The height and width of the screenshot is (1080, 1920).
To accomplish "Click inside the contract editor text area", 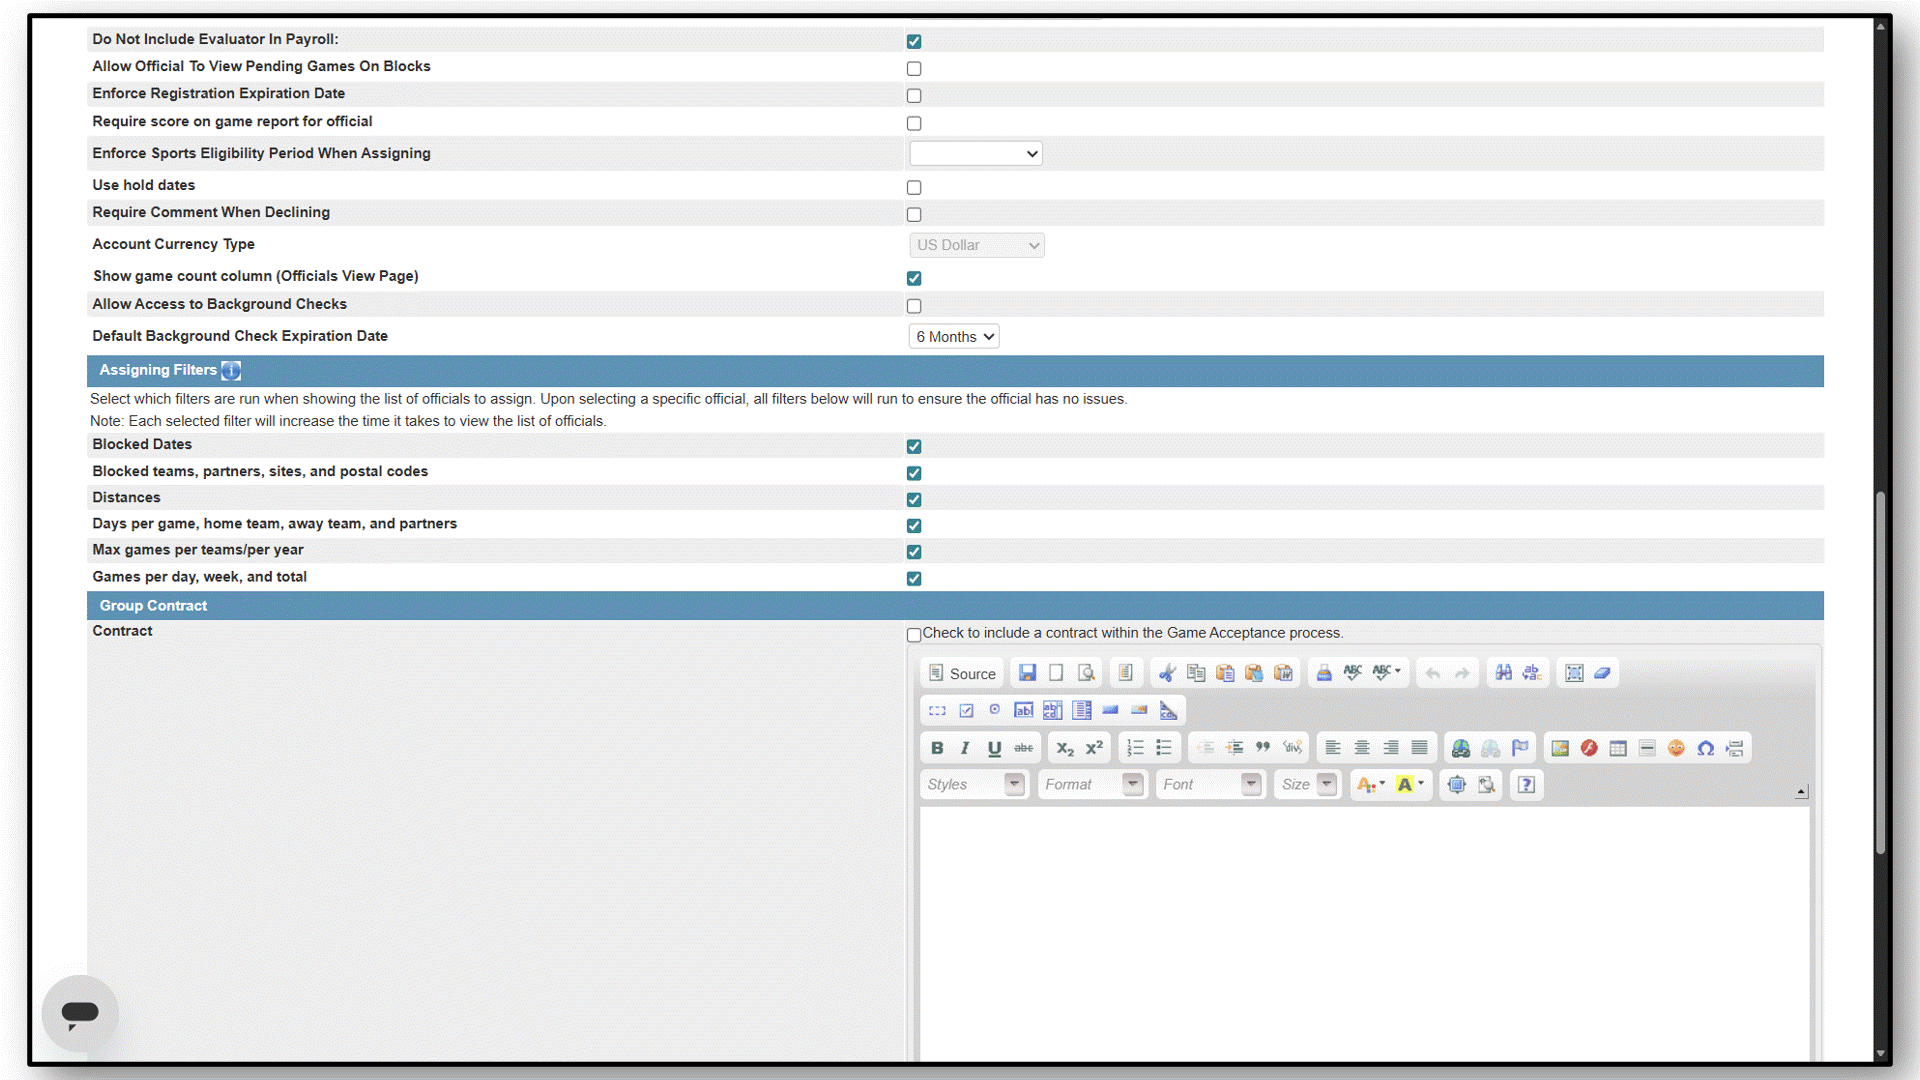I will pyautogui.click(x=1364, y=934).
